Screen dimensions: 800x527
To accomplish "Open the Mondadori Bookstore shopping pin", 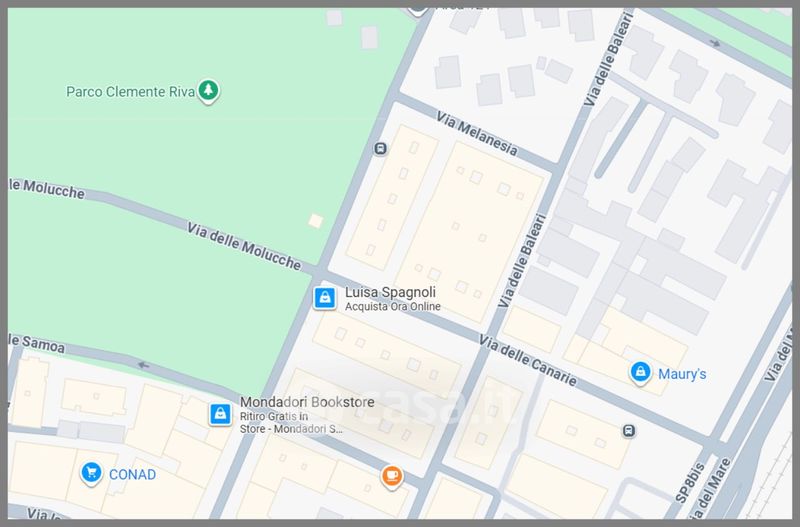I will click(219, 414).
